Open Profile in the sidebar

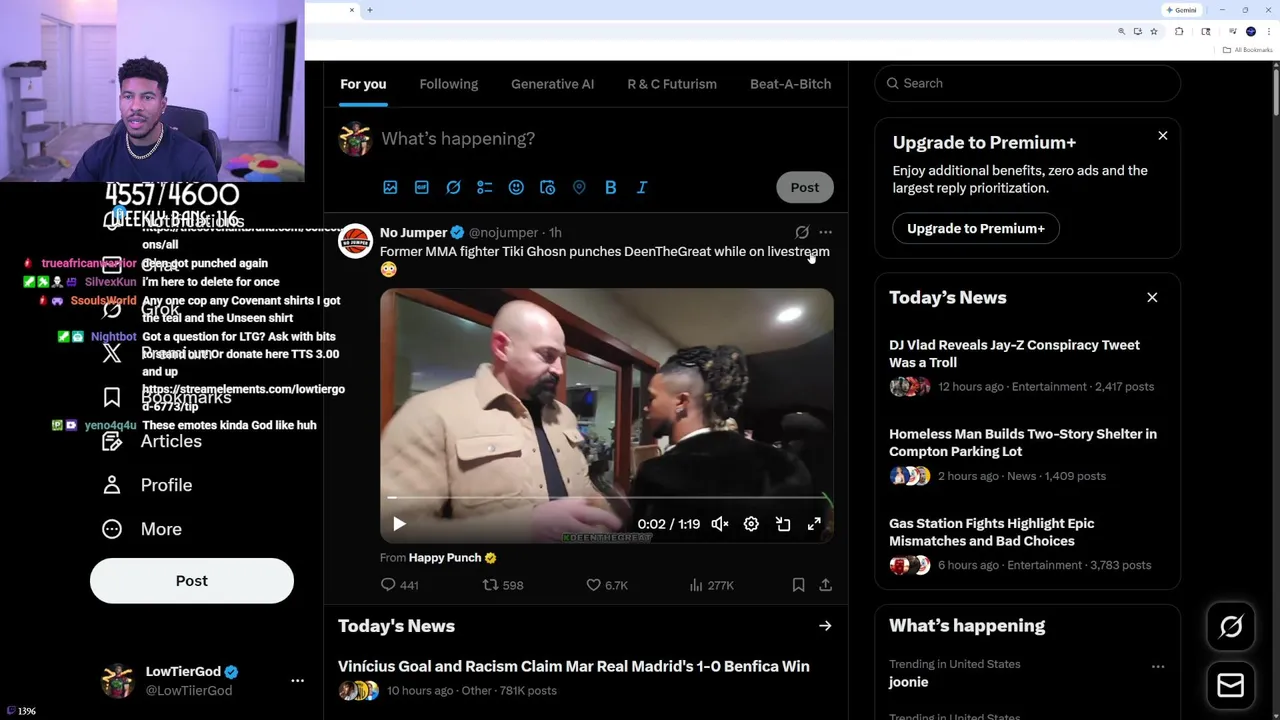(x=147, y=485)
